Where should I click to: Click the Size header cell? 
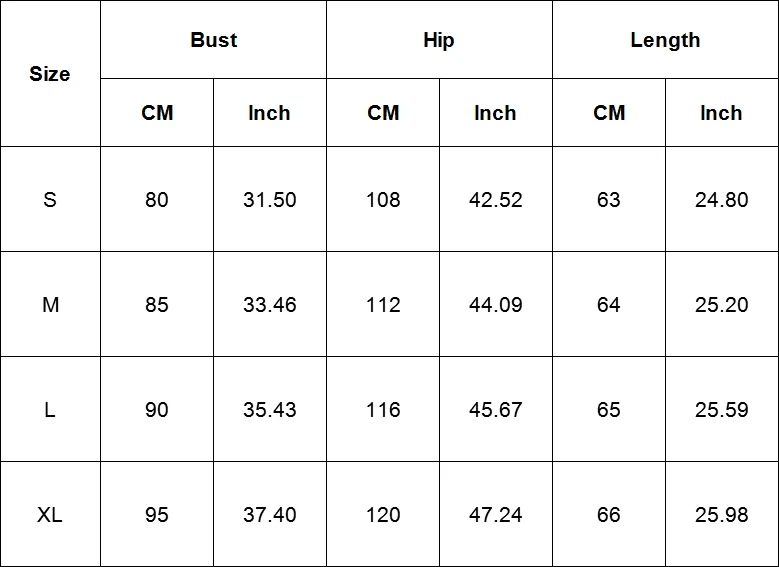[x=50, y=74]
